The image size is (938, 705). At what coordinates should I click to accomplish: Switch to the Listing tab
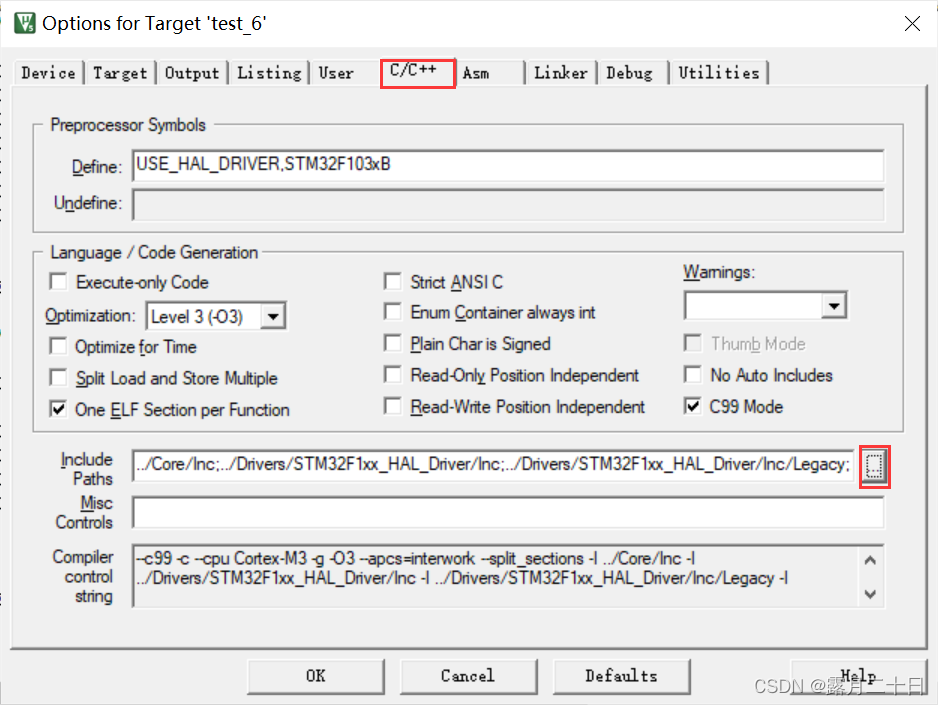tap(269, 73)
